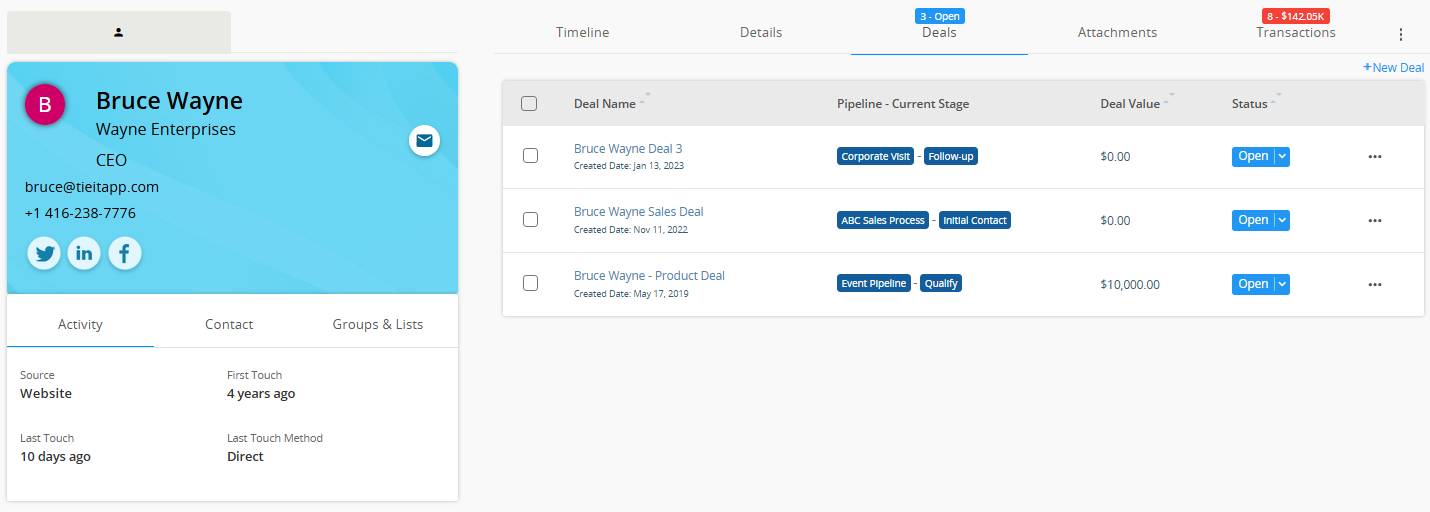Click 'Created Date: May 17, 2019' text
The width and height of the screenshot is (1430, 512).
(631, 294)
